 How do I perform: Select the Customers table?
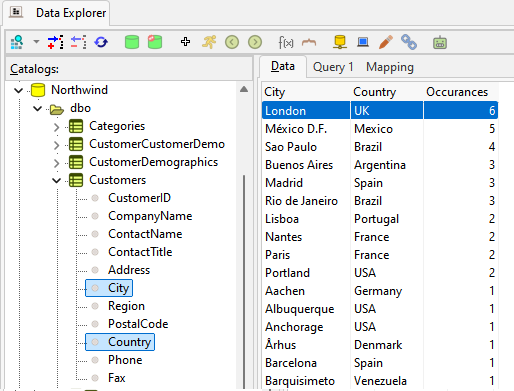[118, 180]
